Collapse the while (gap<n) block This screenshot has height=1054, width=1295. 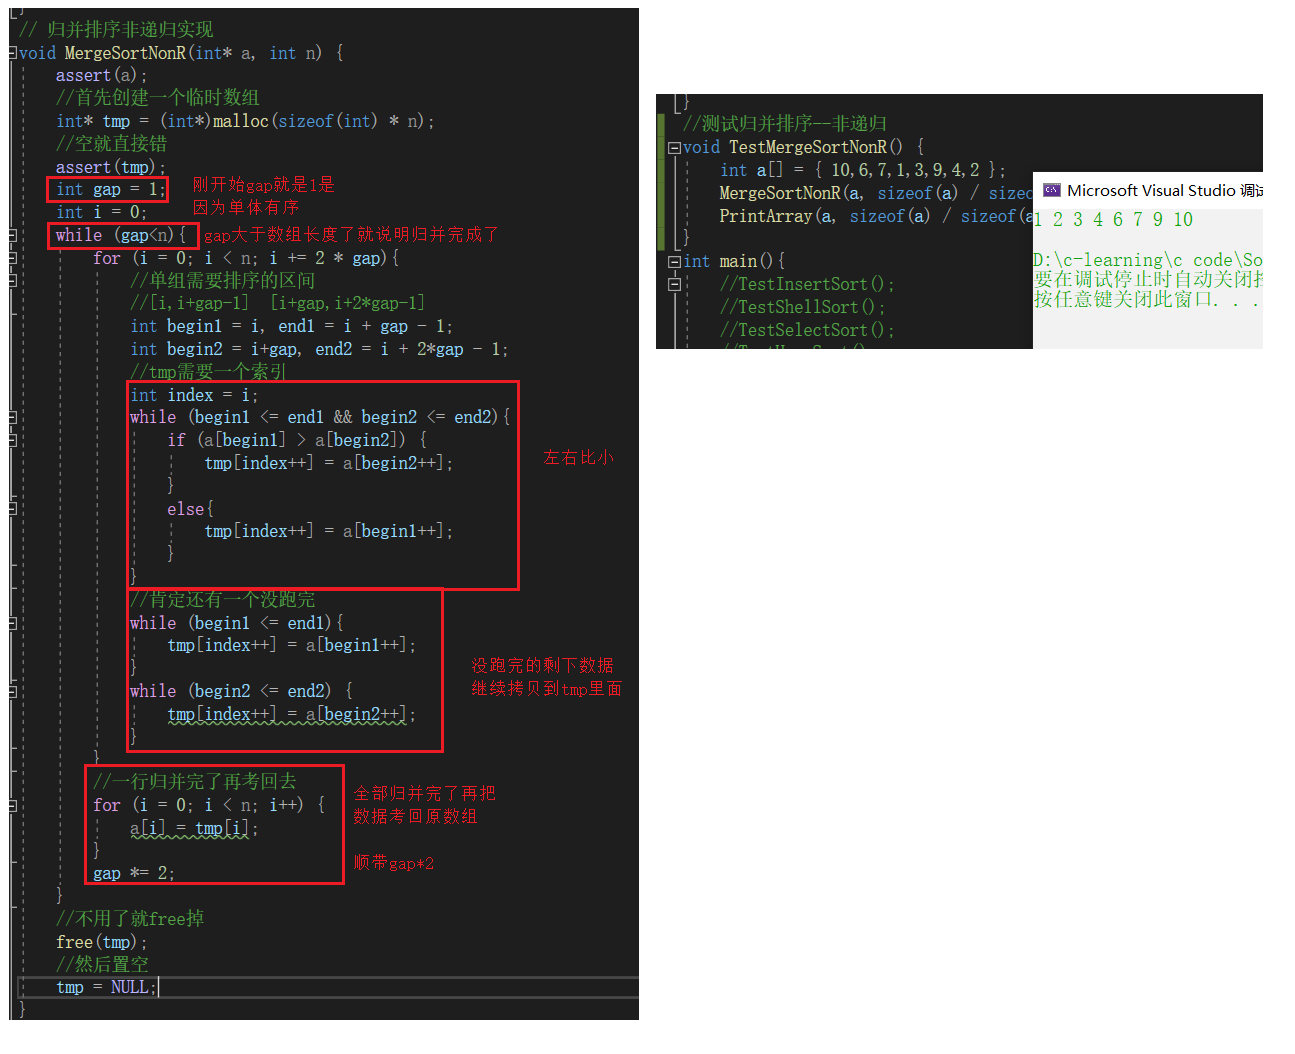click(x=13, y=235)
